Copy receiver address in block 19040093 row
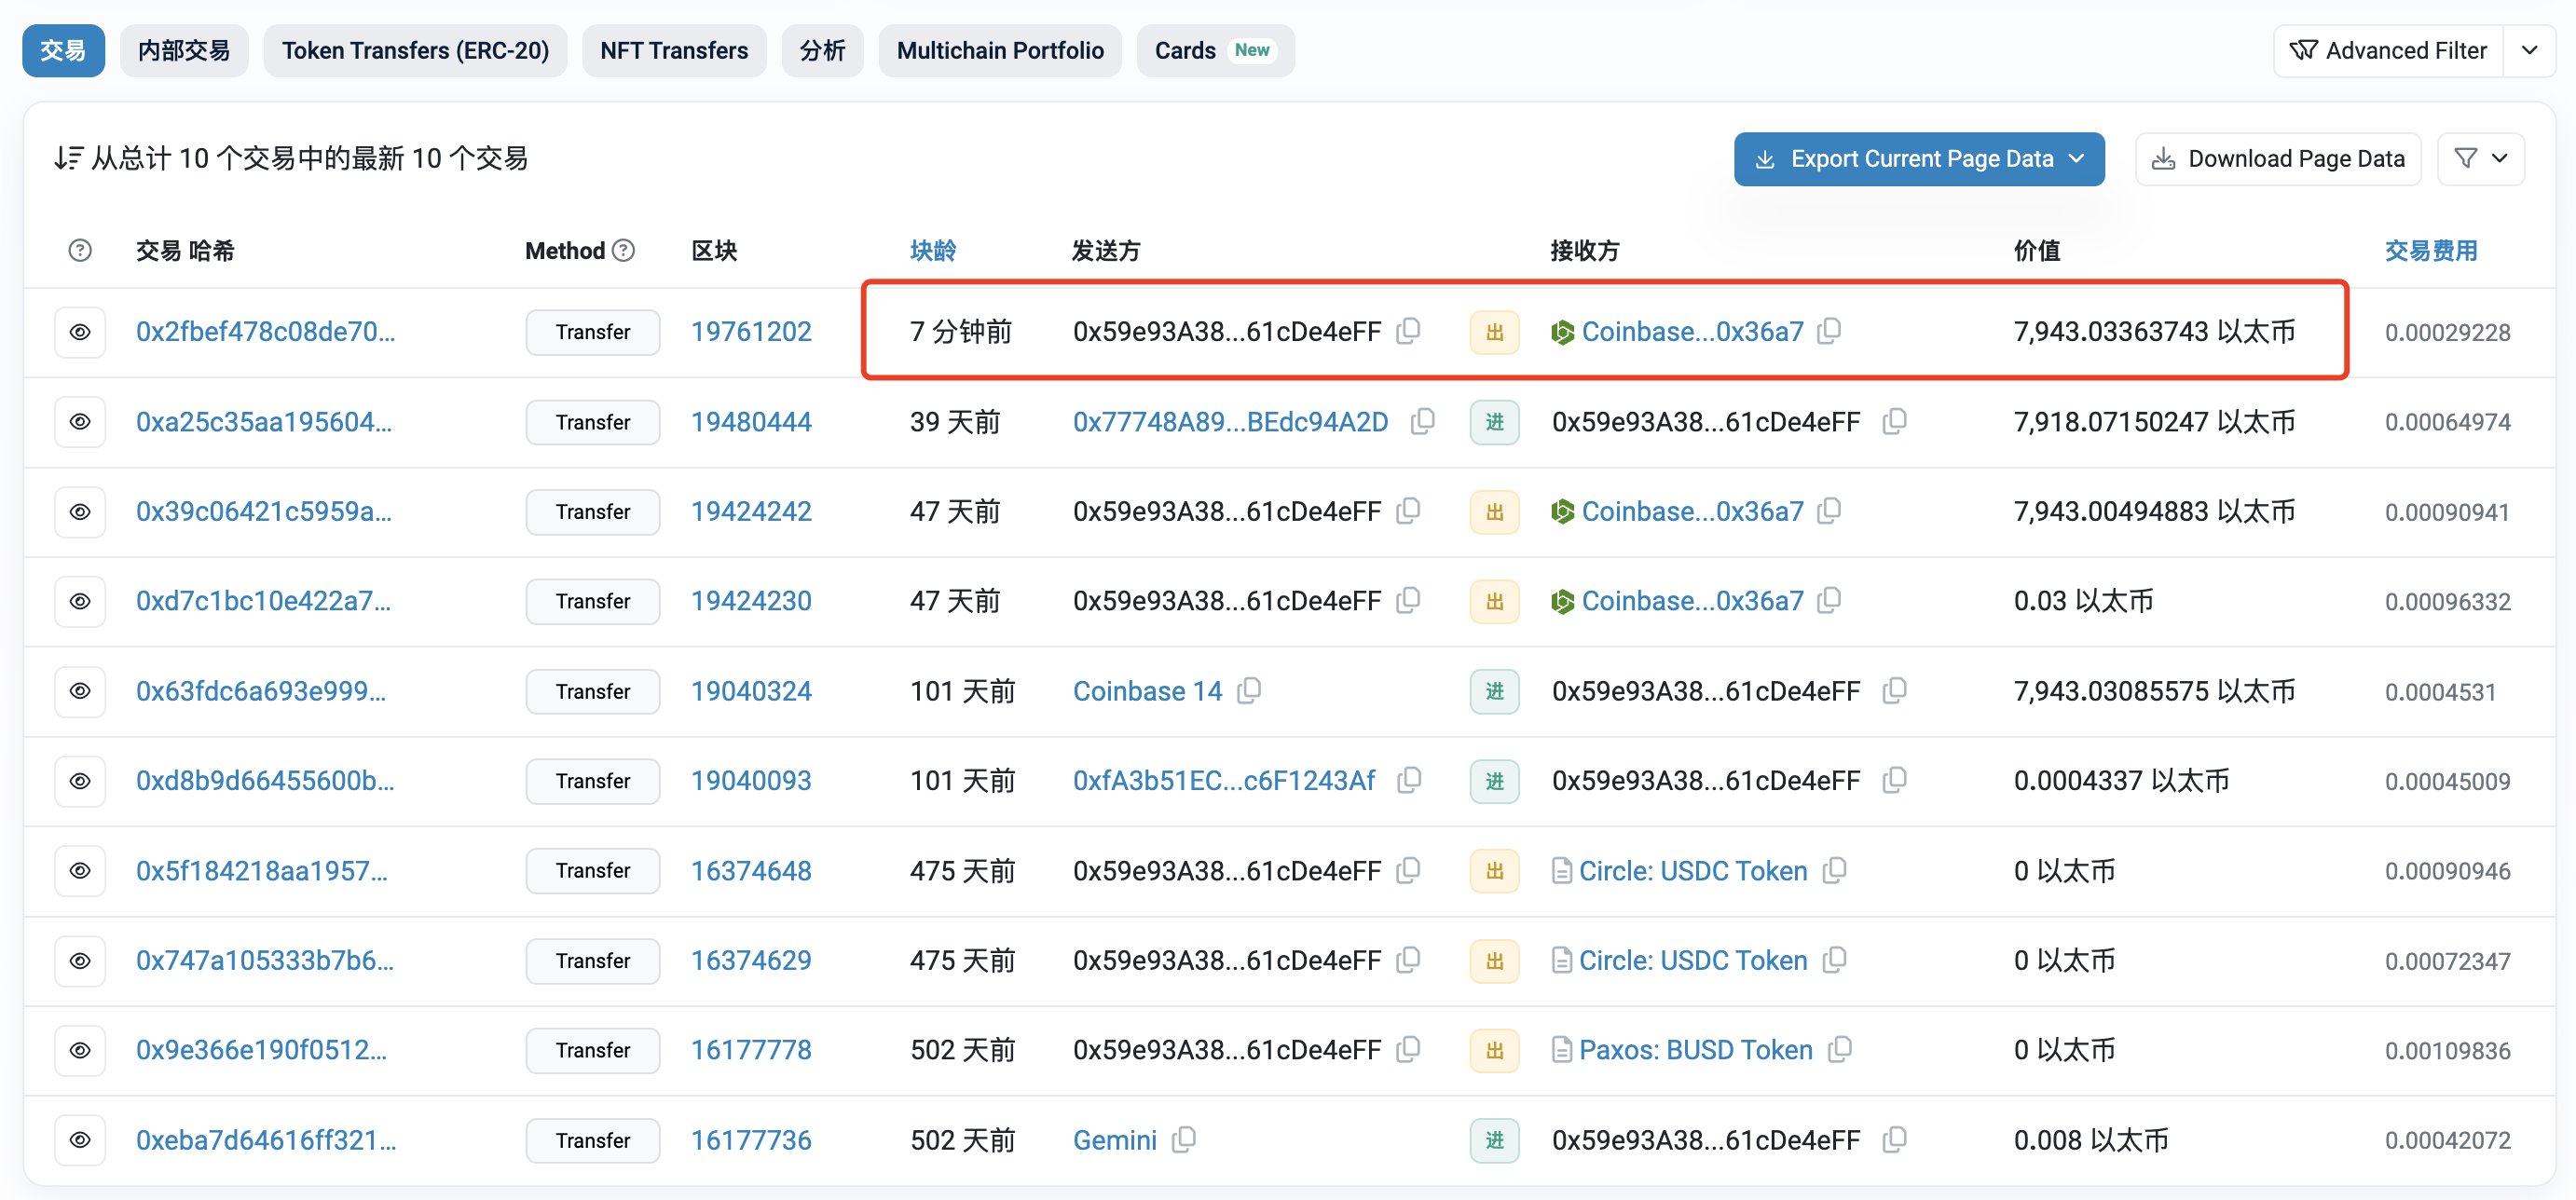The width and height of the screenshot is (2576, 1200). pyautogui.click(x=1894, y=780)
